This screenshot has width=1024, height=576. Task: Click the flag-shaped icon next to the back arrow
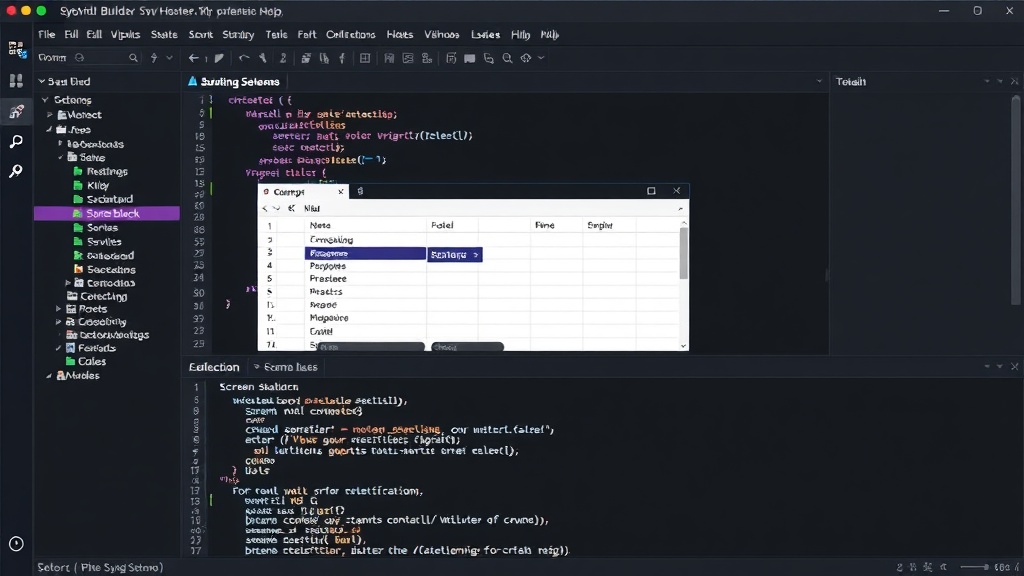(x=219, y=58)
